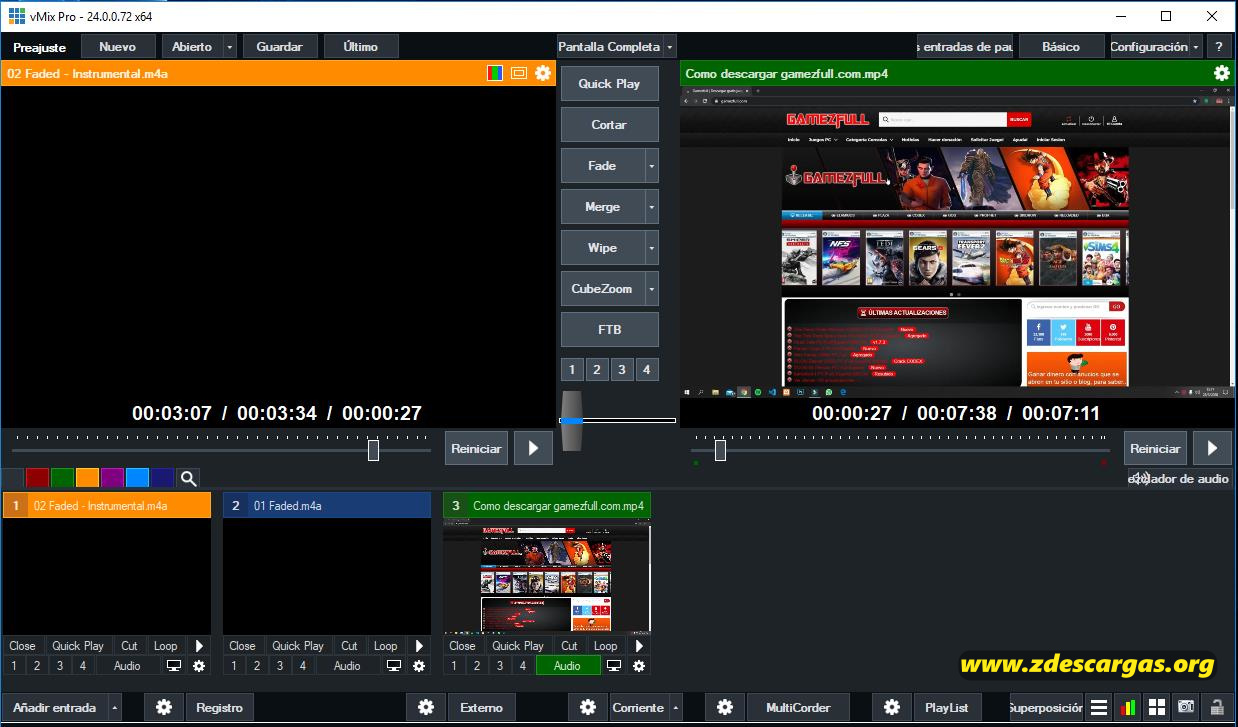
Task: Toggle Loop for input 2
Action: click(x=385, y=646)
